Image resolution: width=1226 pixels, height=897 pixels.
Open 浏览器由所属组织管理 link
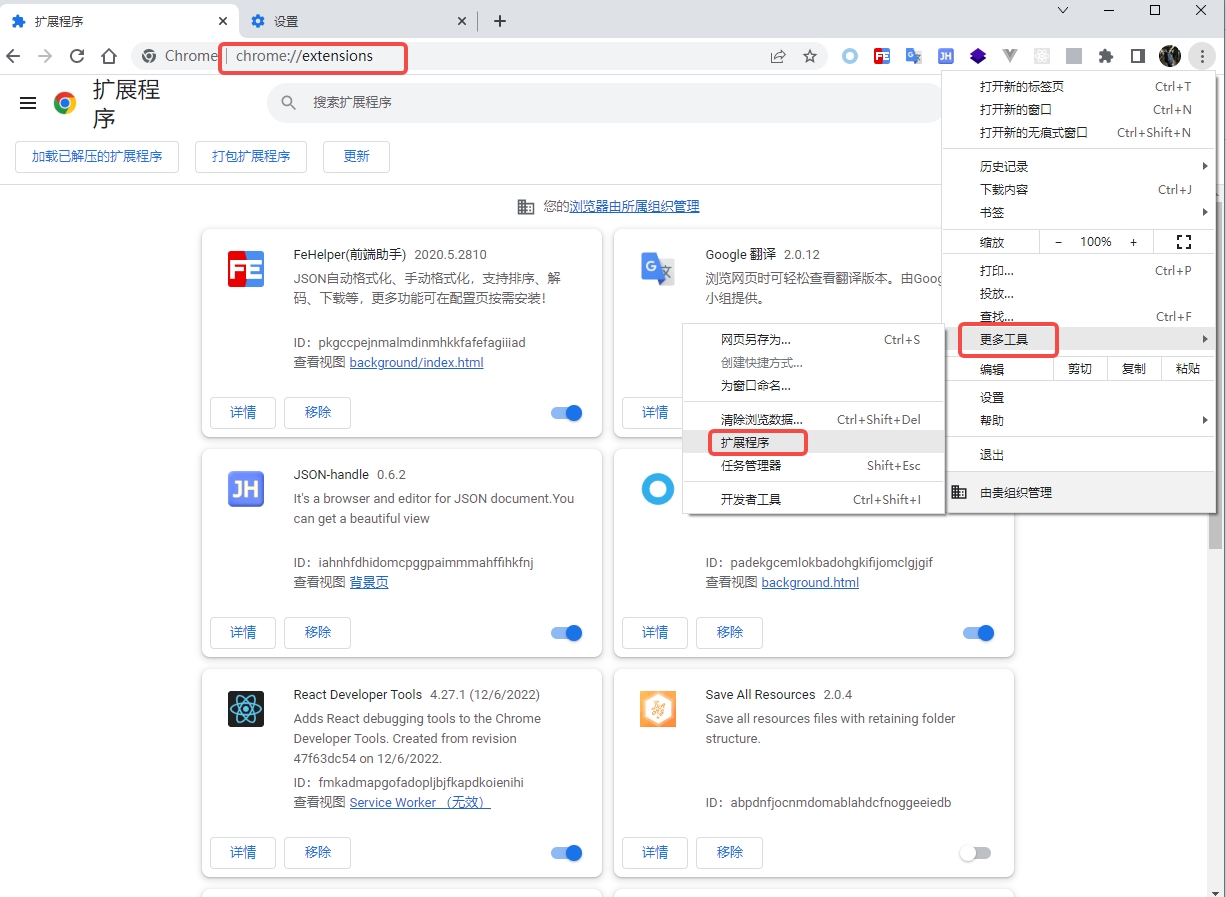click(x=635, y=207)
